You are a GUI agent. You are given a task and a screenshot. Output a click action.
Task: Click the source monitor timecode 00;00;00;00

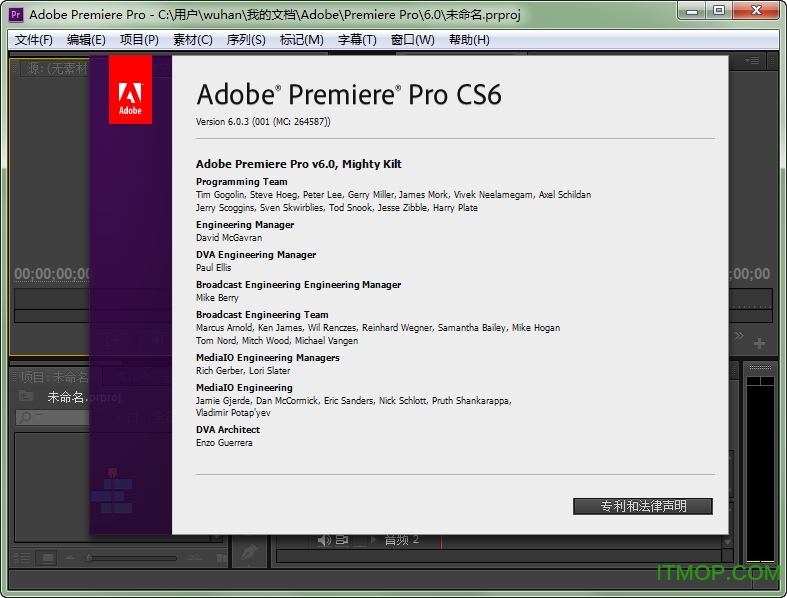coord(52,274)
